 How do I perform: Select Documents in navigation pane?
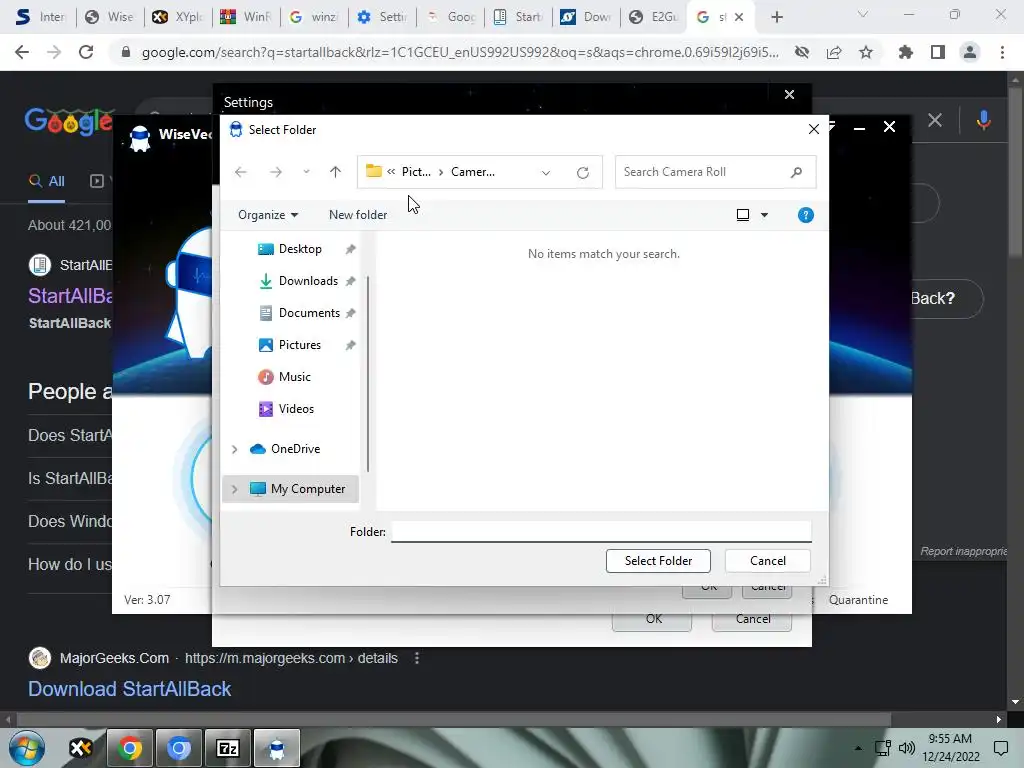[309, 313]
